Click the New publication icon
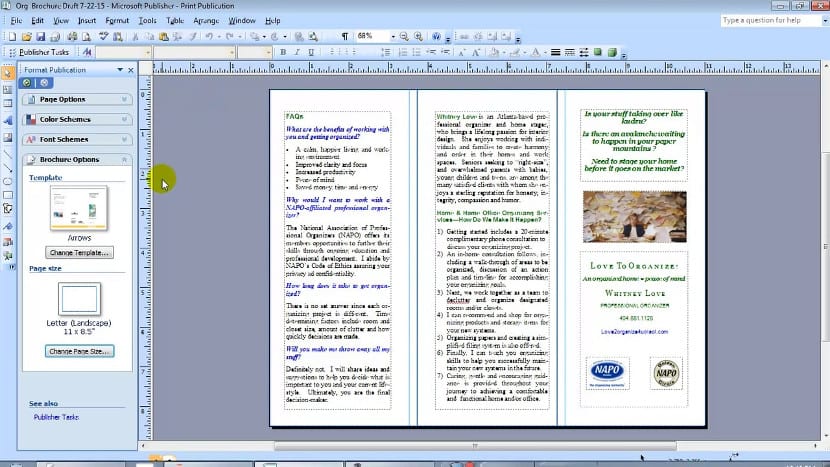This screenshot has height=467, width=830. (x=12, y=37)
